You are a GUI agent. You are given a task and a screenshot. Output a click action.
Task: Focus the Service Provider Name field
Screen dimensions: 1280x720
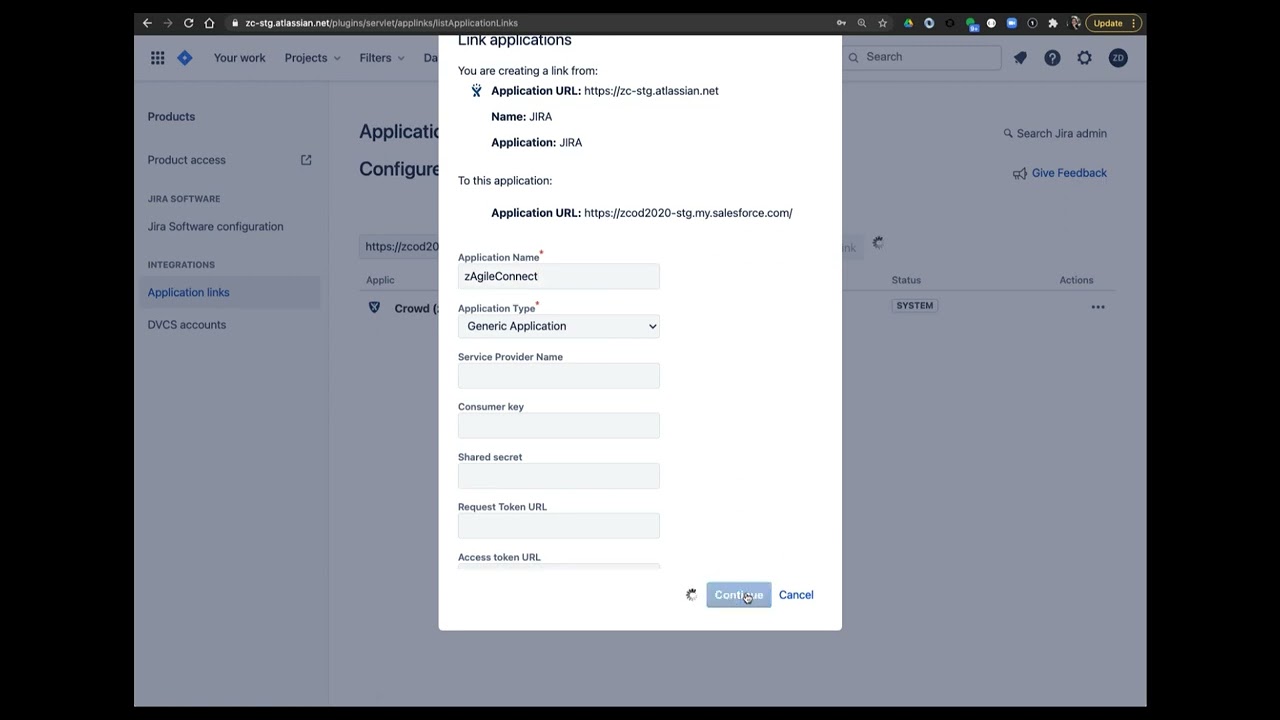coord(559,376)
